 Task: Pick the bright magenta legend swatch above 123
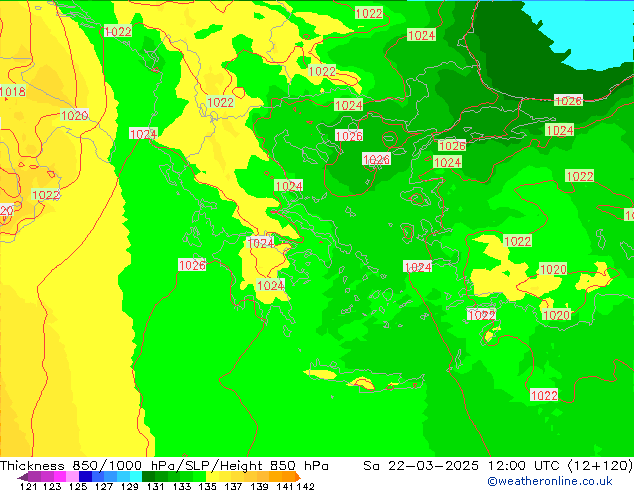(x=60, y=477)
